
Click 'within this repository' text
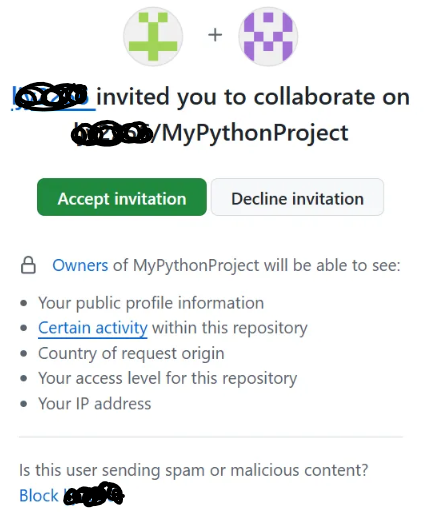pos(230,328)
